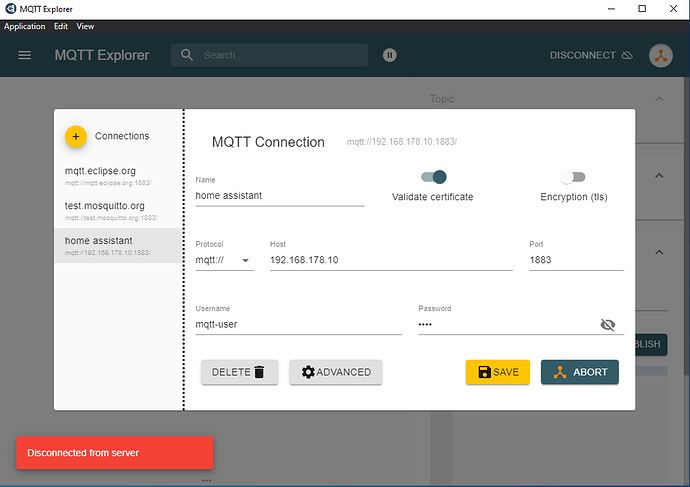
Task: Enable the Encryption (tls) switch
Action: tap(573, 177)
